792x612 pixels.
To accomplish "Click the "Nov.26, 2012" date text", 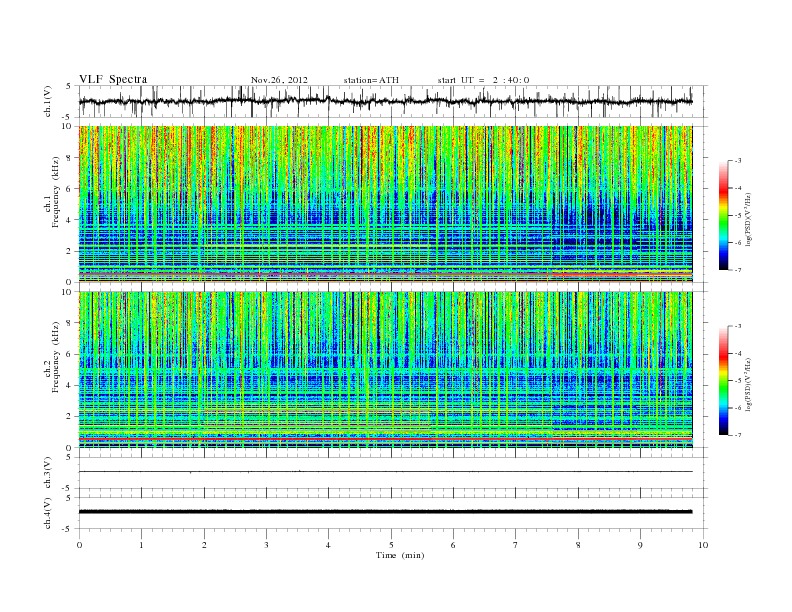I will pos(279,80).
